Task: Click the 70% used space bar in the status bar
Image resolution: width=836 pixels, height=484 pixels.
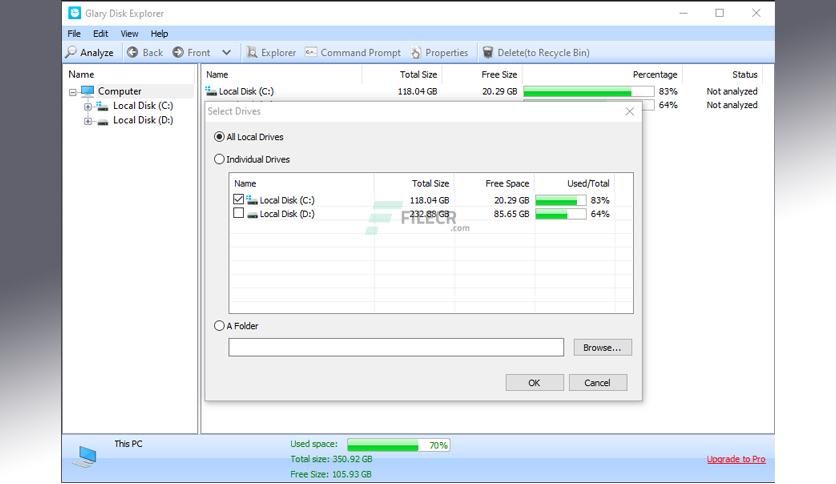Action: point(399,445)
